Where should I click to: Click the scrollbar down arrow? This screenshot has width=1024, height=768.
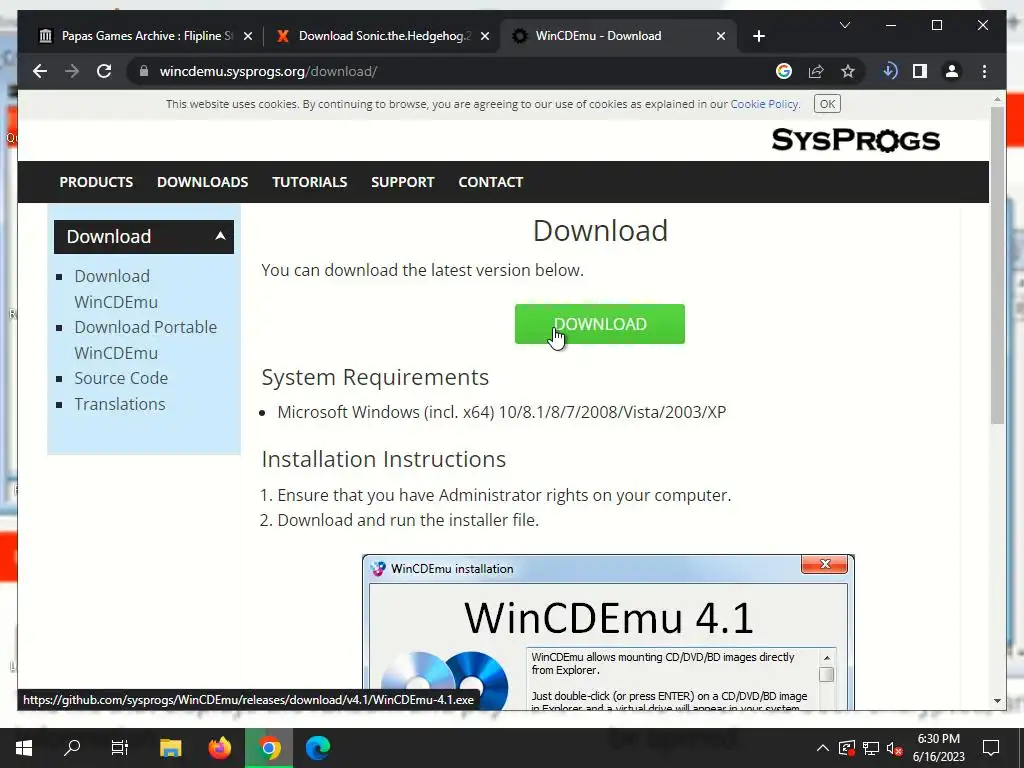(x=997, y=701)
